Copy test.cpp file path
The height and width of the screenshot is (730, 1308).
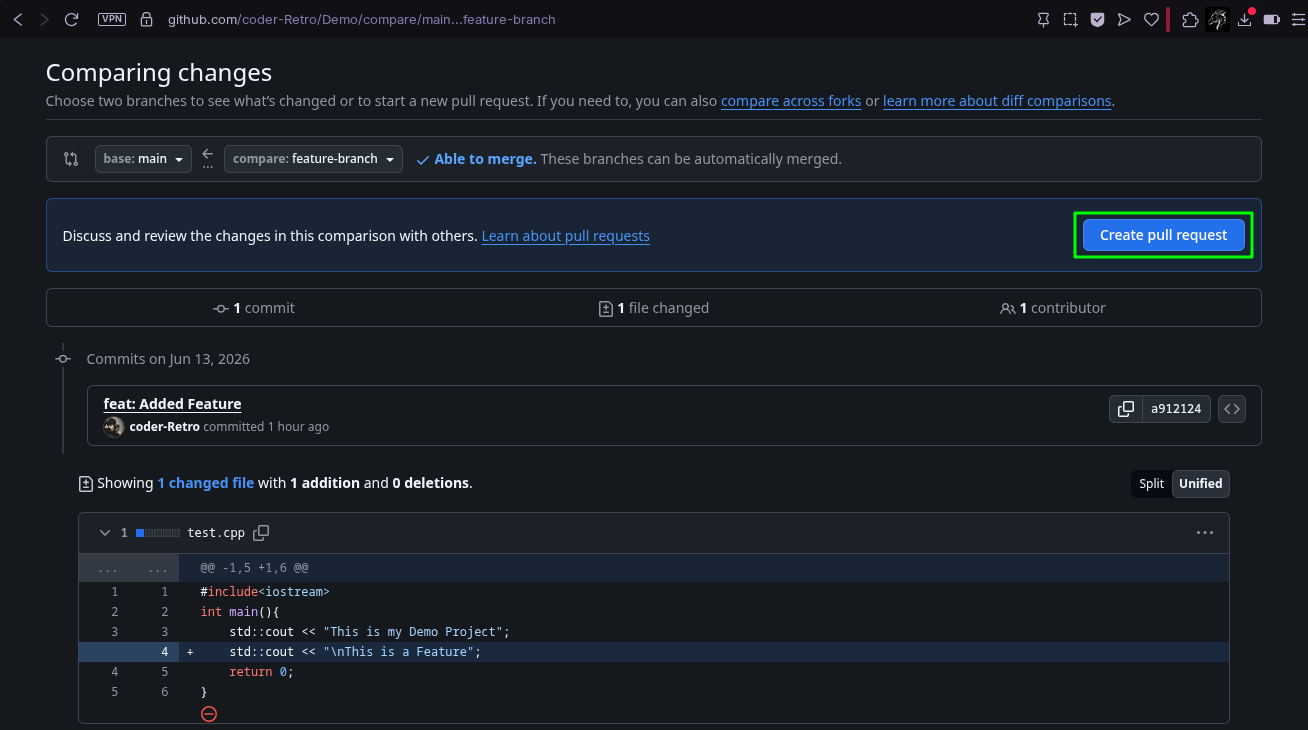click(x=261, y=533)
